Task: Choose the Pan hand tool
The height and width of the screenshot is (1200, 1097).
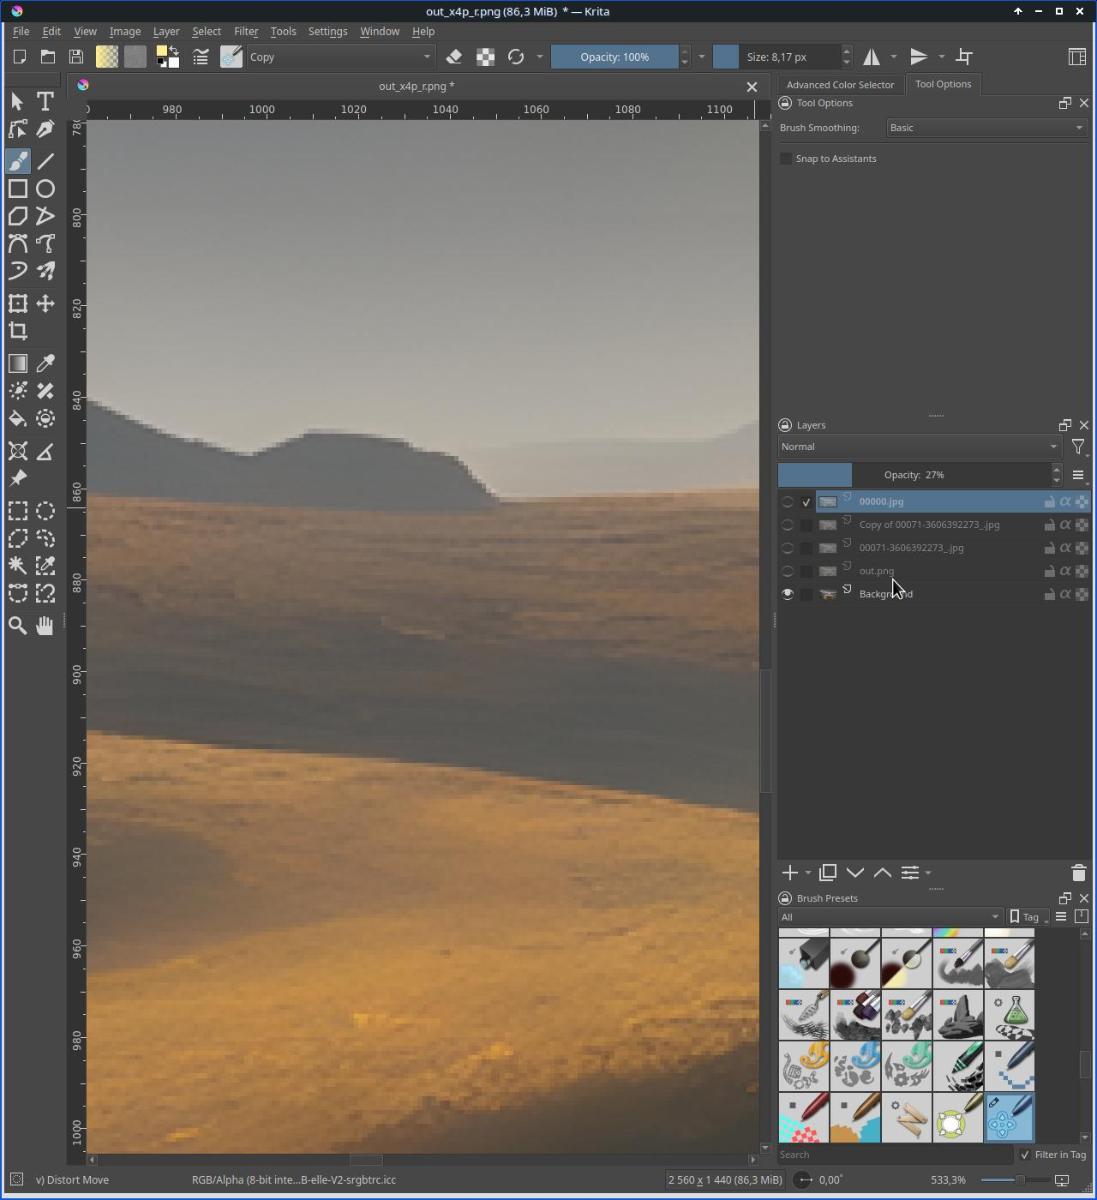Action: 45,626
